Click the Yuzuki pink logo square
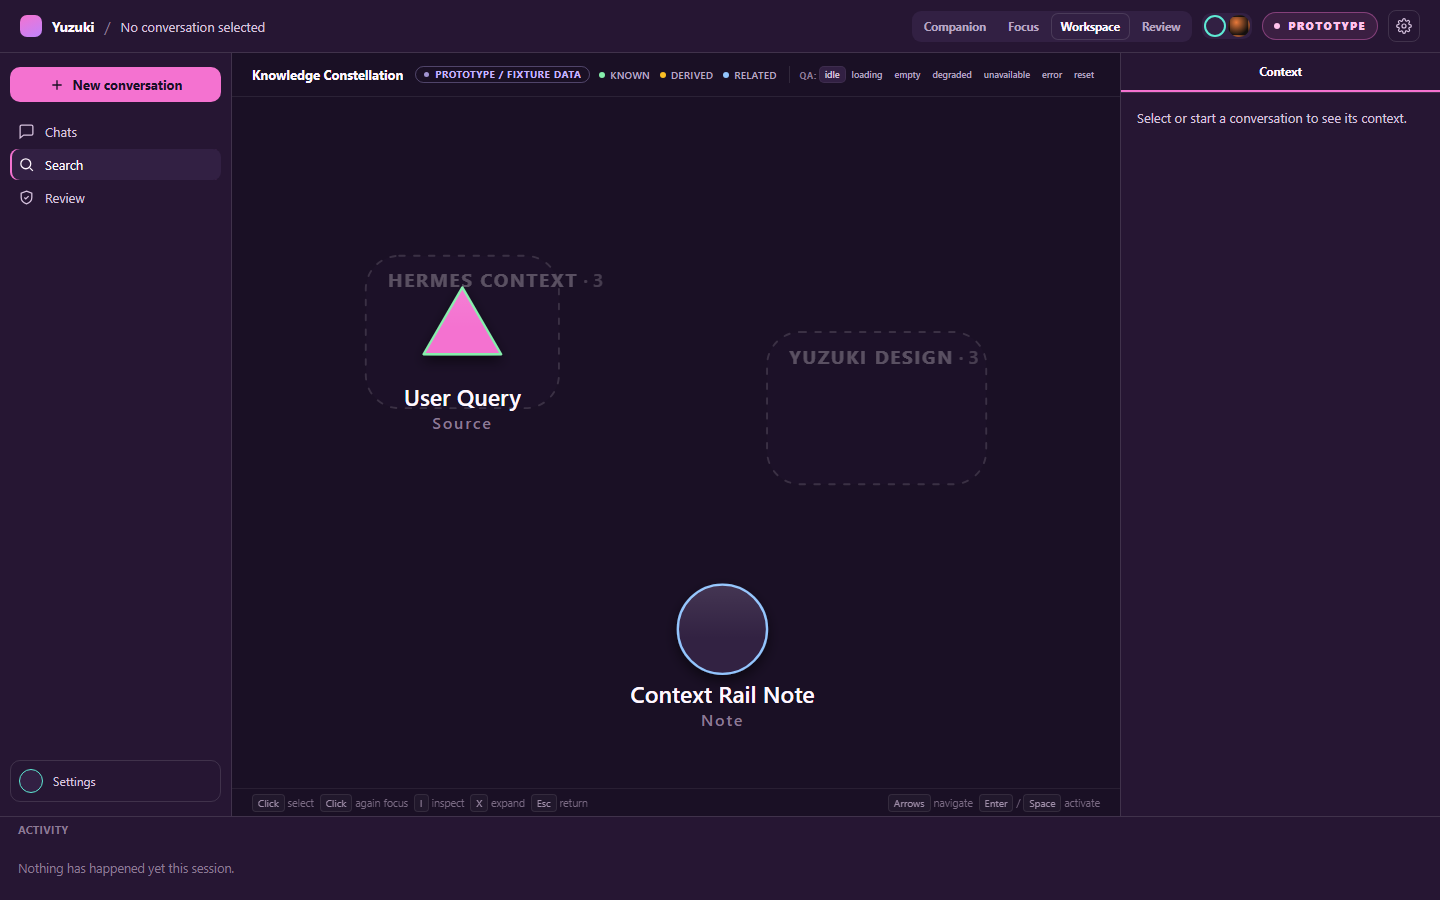1440x900 pixels. coord(31,26)
